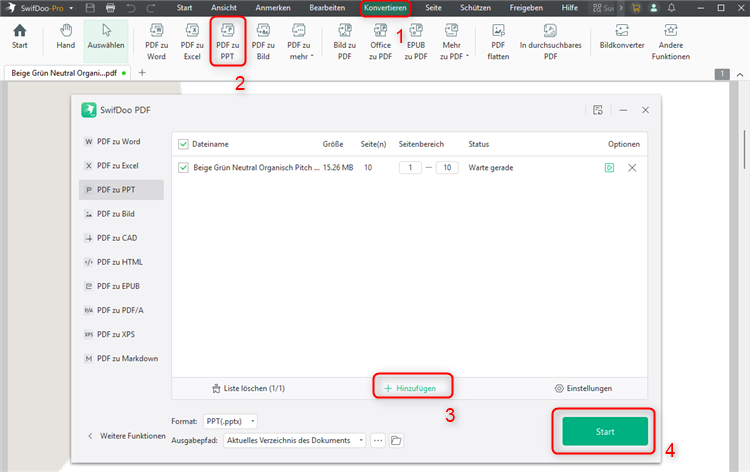Screen dimensions: 750x472
Task: Select PDF zu PDF/A in sidebar
Action: pos(121,310)
